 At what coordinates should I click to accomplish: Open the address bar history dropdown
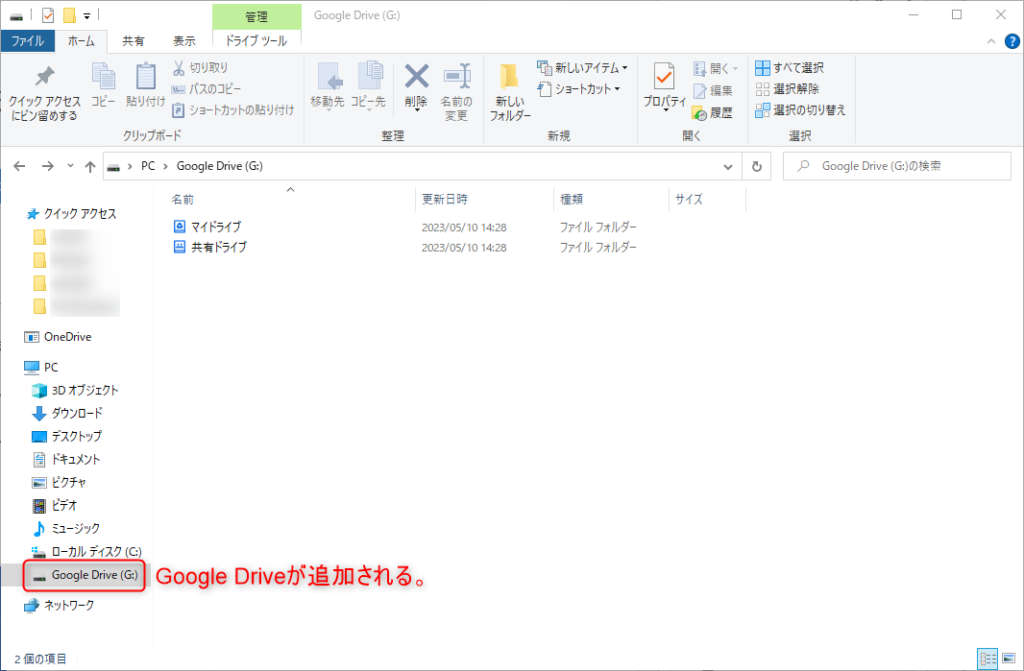coord(728,167)
